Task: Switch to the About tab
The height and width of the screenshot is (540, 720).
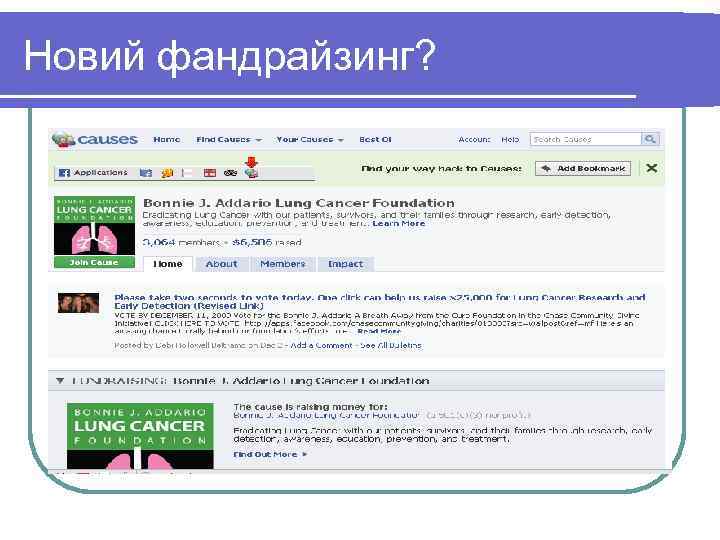Action: click(221, 264)
